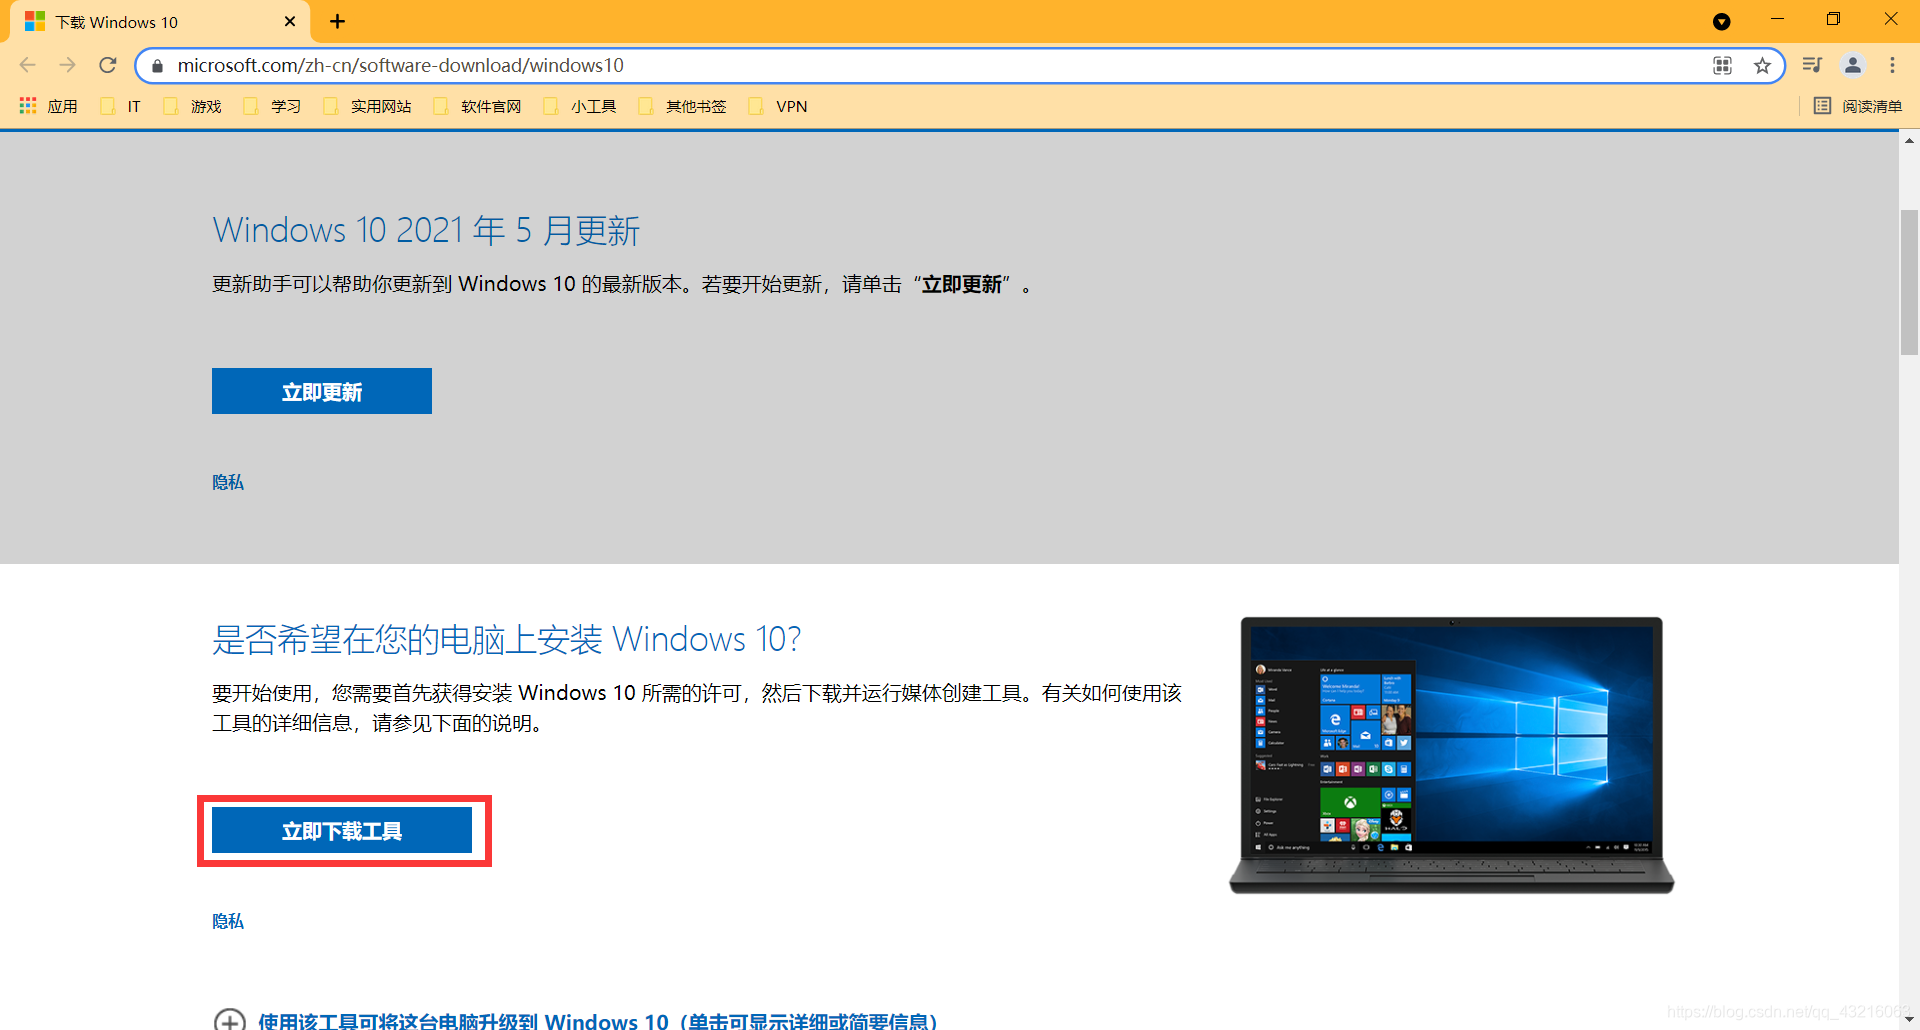1920x1030 pixels.
Task: Click heading 是否希望在您的电脑上安装 Windows 10?
Action: [507, 639]
